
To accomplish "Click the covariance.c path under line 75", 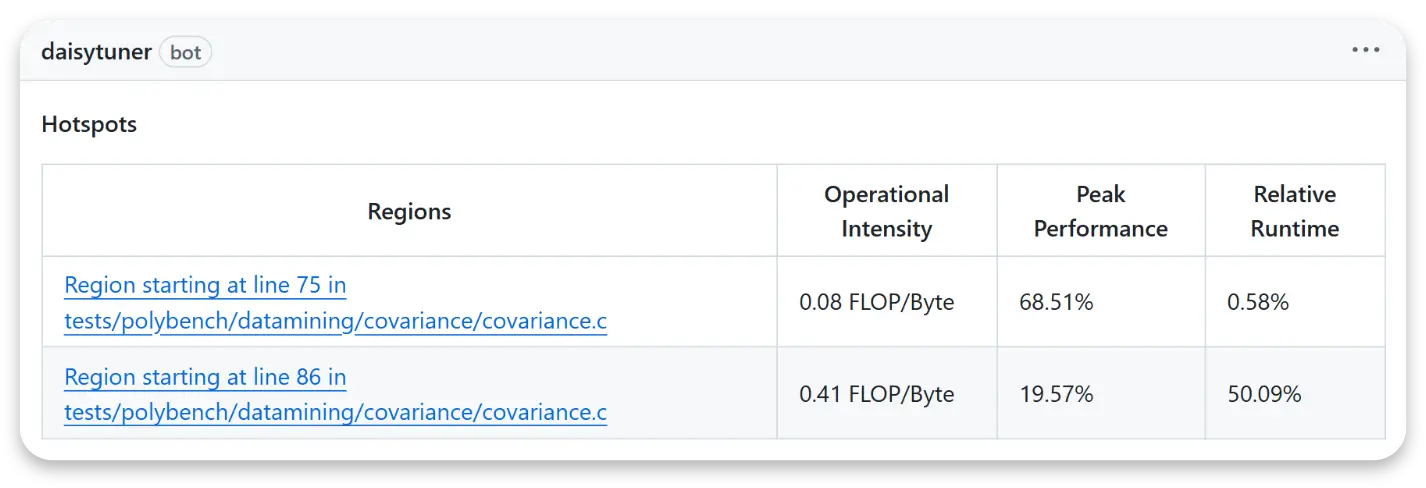I will (x=335, y=322).
